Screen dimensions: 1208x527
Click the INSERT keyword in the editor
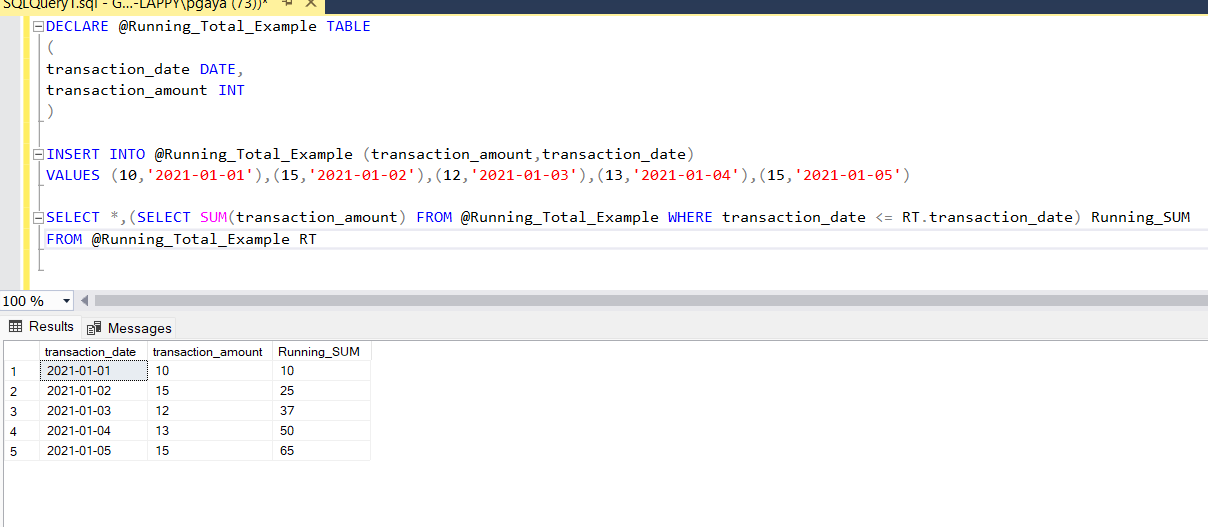click(73, 154)
